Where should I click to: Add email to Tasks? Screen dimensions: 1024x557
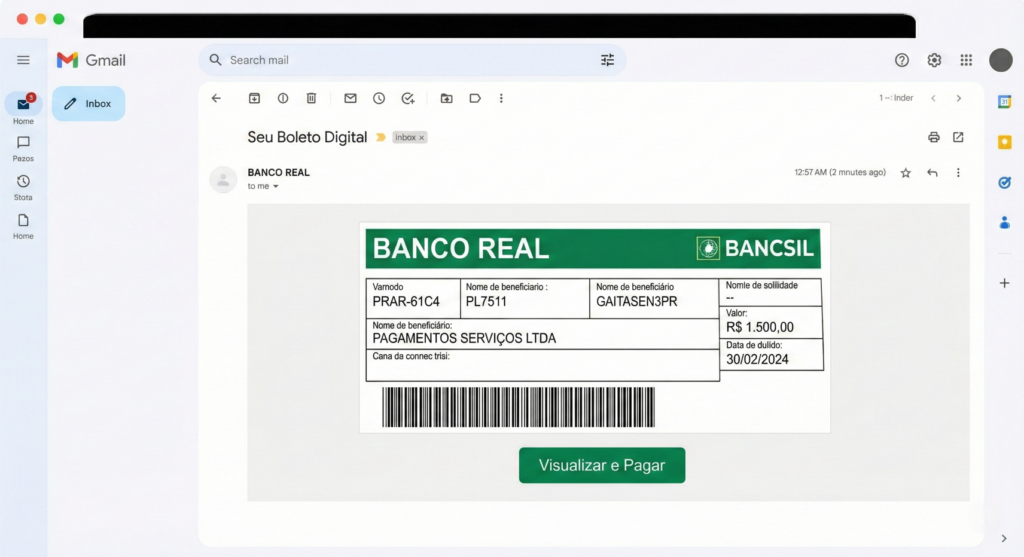click(x=408, y=98)
